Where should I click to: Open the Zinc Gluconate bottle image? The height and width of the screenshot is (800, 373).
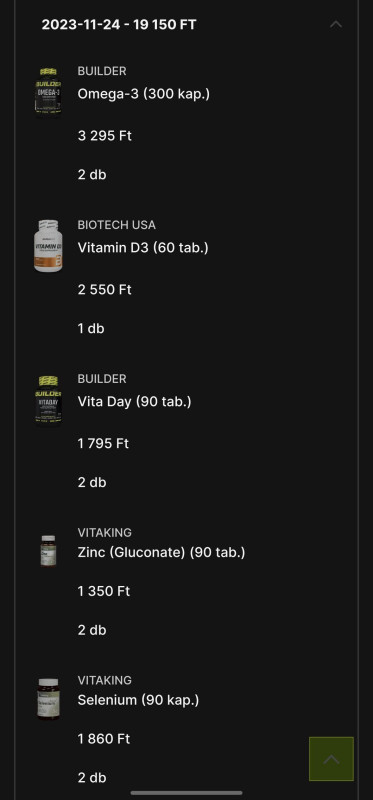point(48,551)
